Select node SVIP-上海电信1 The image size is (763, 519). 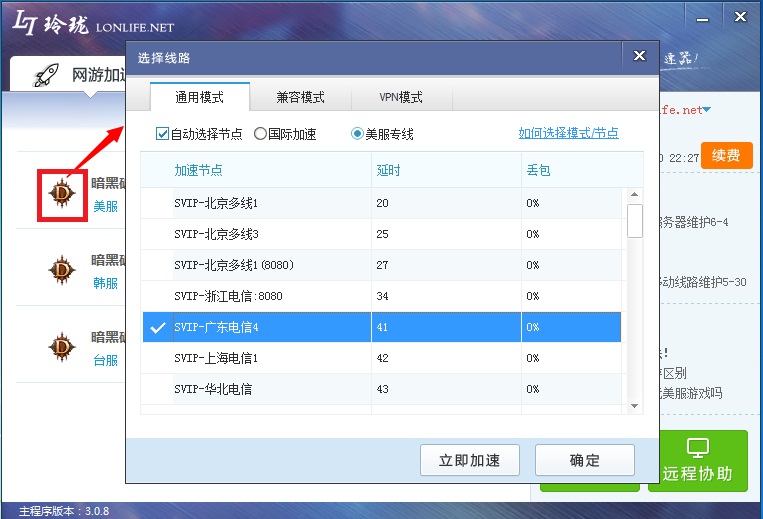click(x=381, y=358)
